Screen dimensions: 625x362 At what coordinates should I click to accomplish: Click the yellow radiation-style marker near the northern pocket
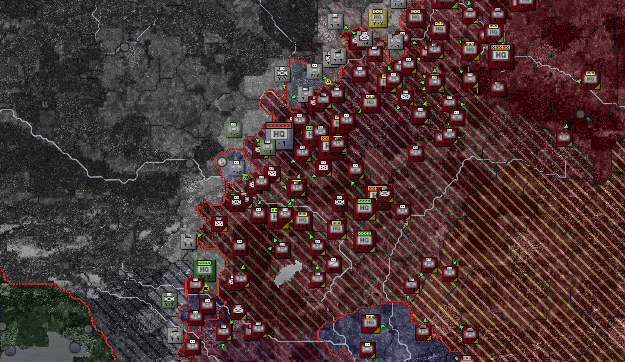click(x=328, y=82)
